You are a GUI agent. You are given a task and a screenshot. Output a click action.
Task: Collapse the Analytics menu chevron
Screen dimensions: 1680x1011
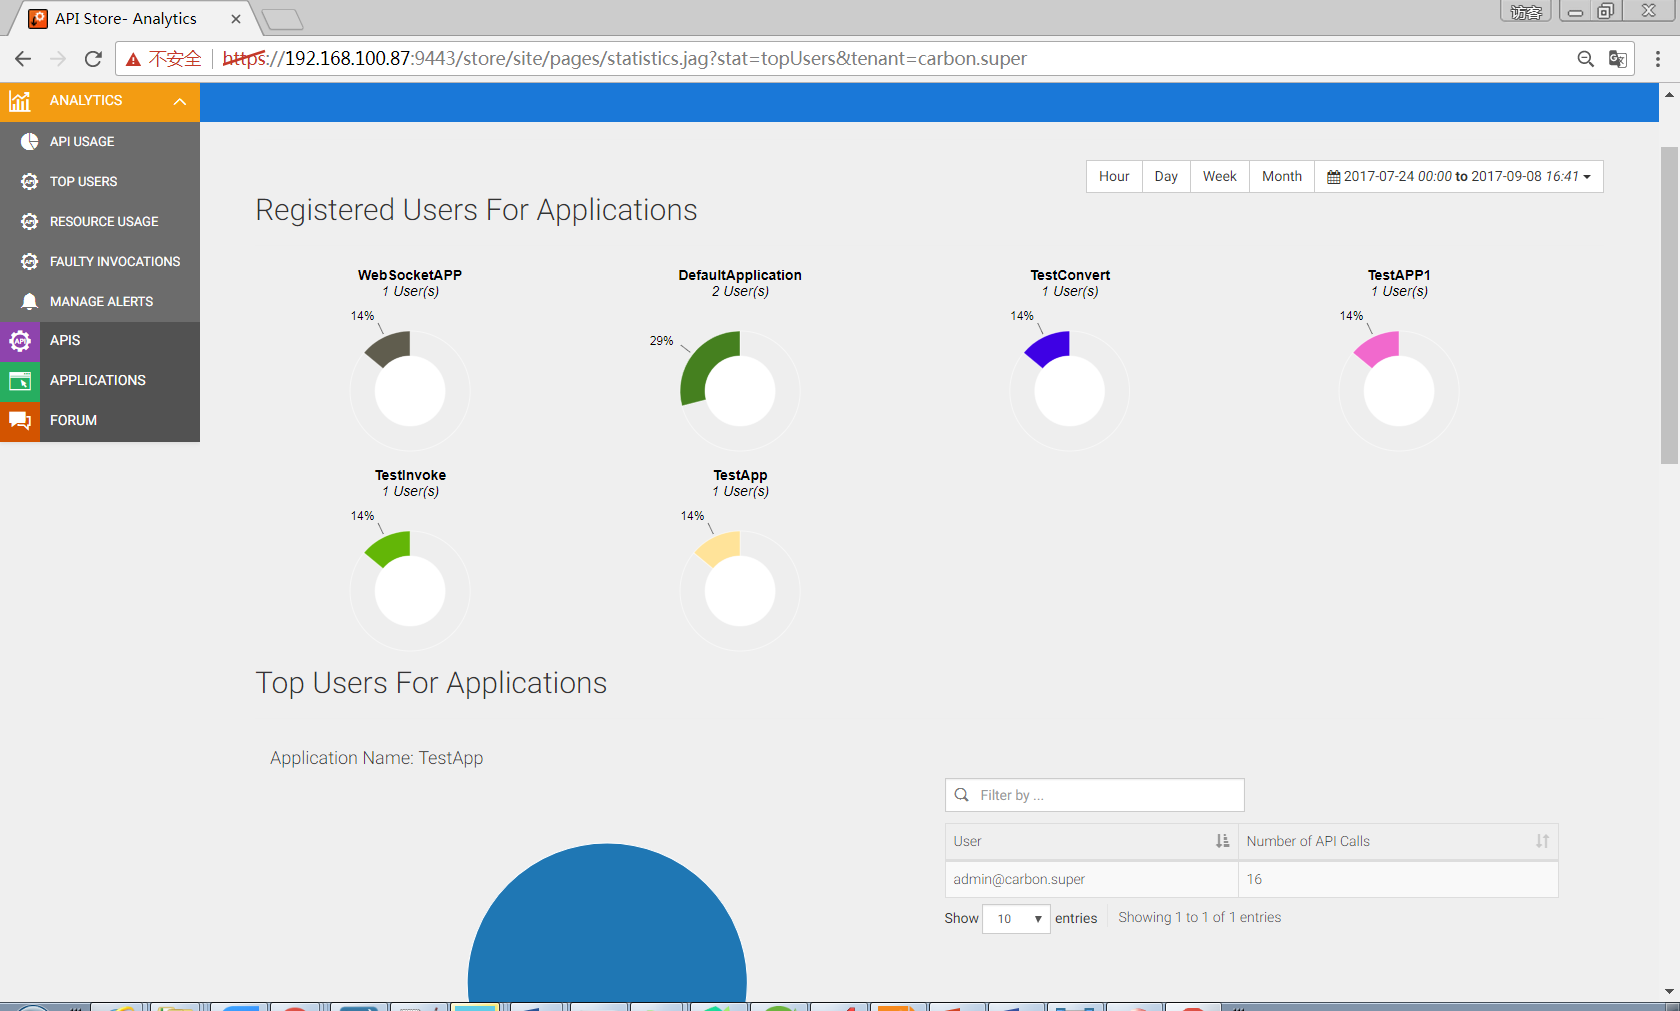[x=180, y=101]
